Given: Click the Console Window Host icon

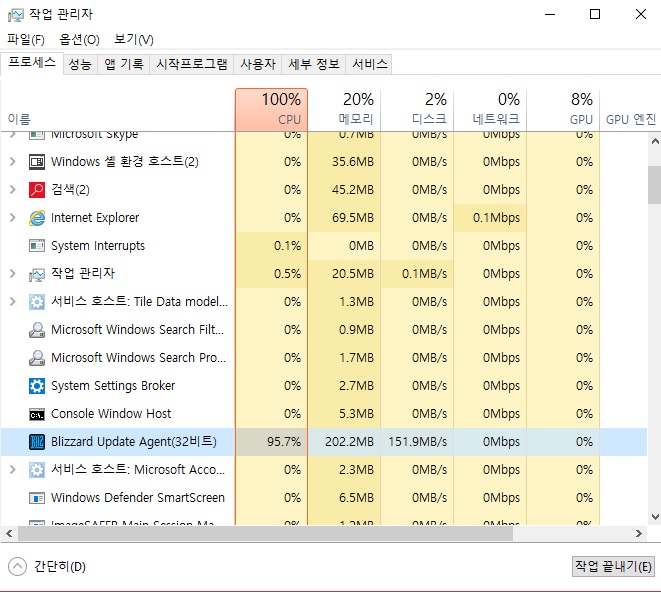Looking at the screenshot, I should 37,415.
